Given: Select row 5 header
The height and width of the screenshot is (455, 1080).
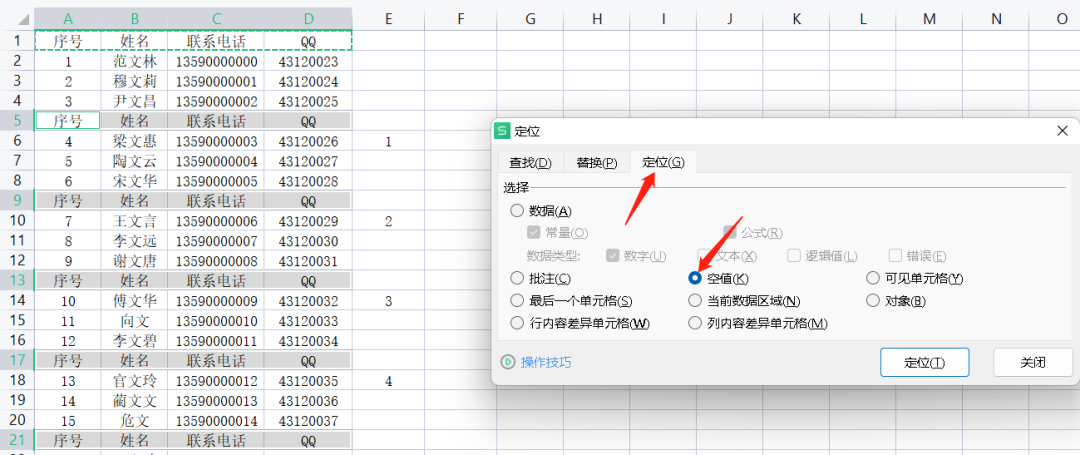Looking at the screenshot, I should tap(17, 121).
